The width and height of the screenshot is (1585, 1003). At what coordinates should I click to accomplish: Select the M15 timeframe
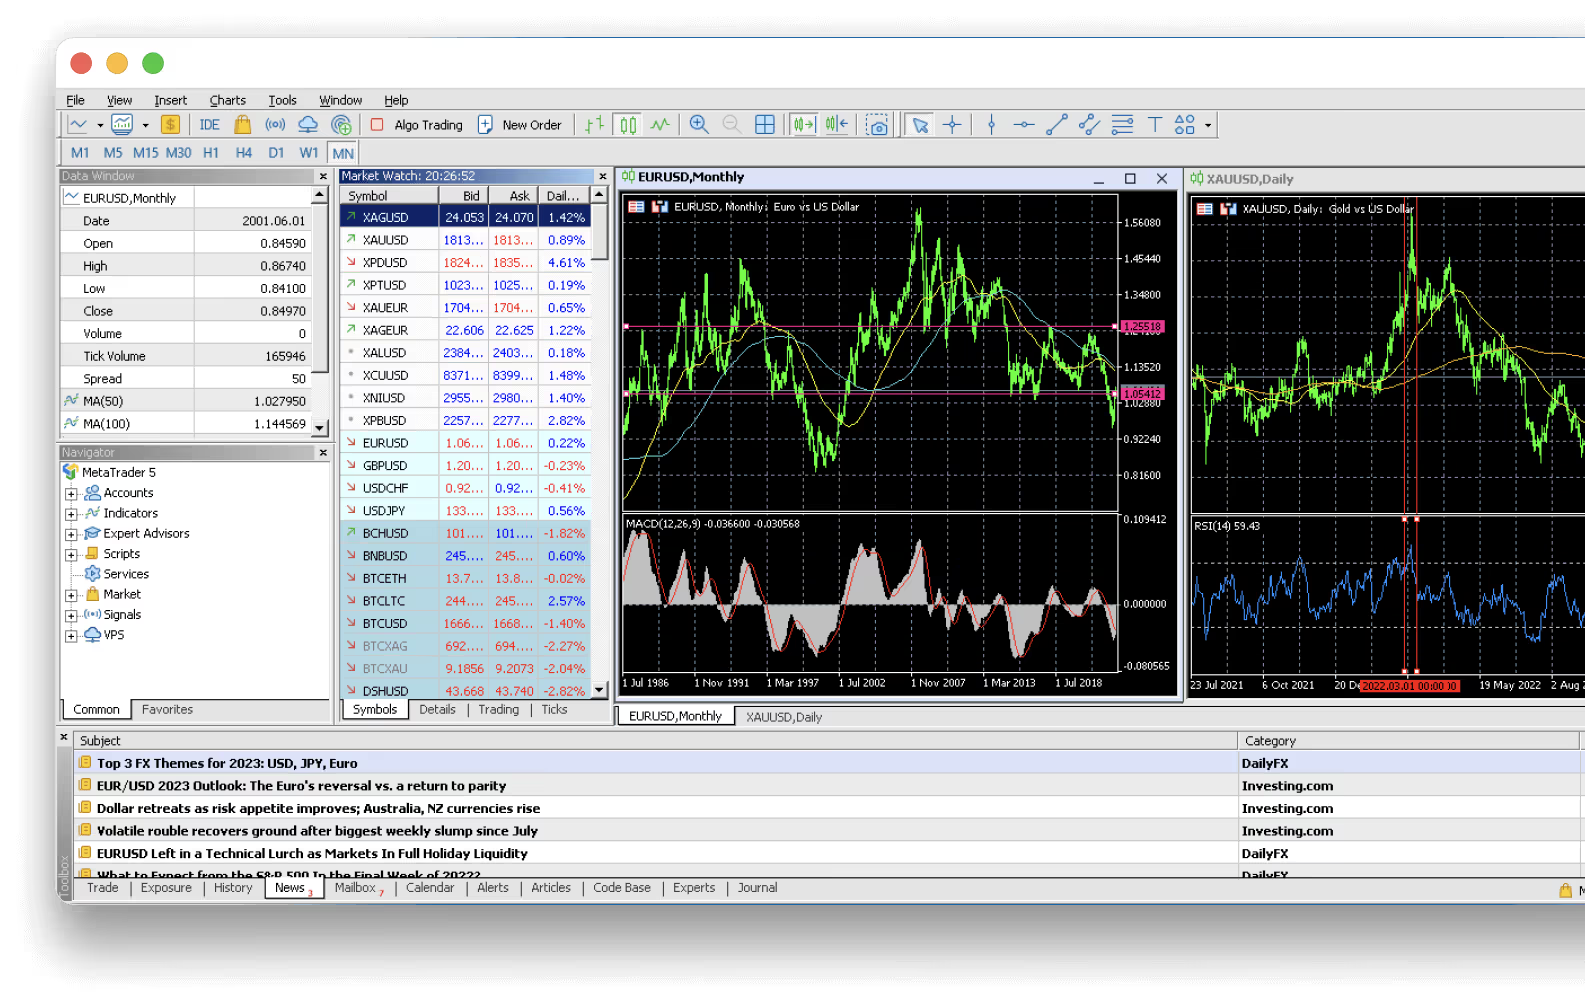(x=146, y=153)
